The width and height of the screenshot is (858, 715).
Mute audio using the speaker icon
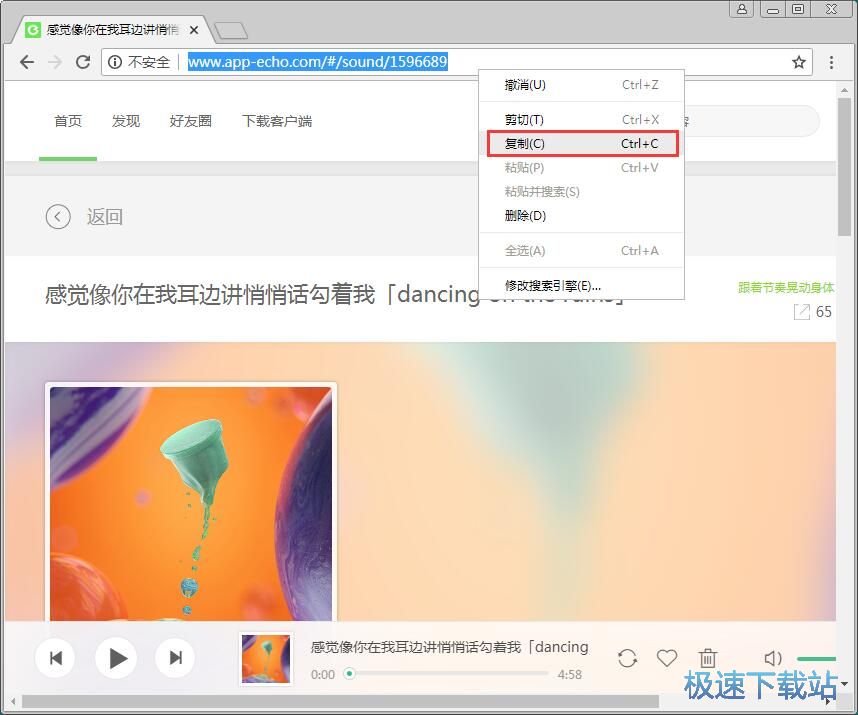pos(773,658)
